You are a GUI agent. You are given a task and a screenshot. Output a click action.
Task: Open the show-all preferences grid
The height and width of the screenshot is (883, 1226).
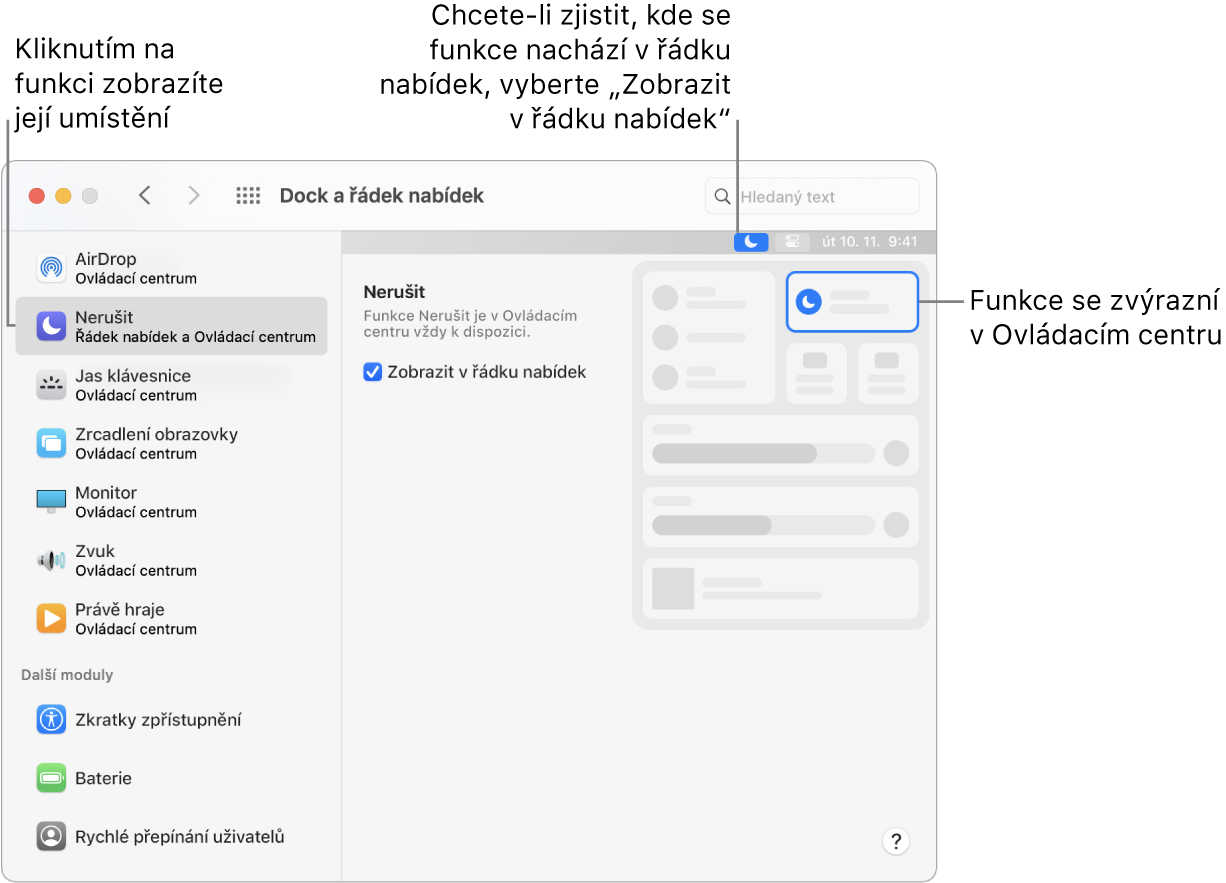248,195
